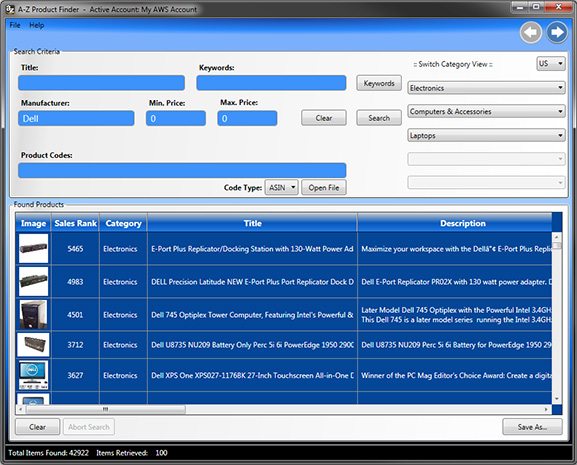
Task: Click the thumbnail for sales rank 5465
Action: point(33,249)
